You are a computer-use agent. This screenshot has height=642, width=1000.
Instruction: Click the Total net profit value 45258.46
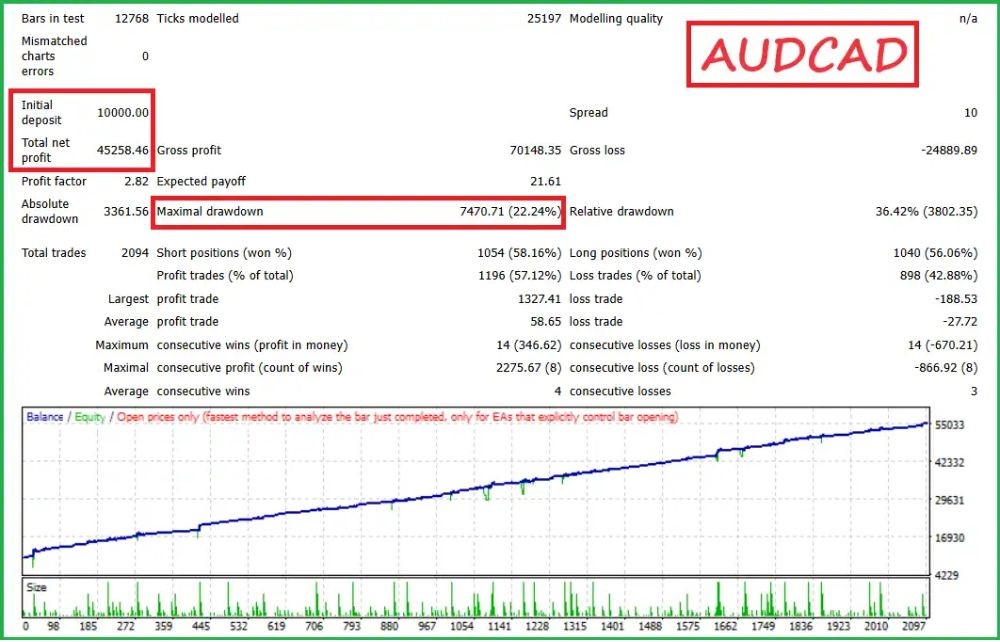[x=123, y=151]
